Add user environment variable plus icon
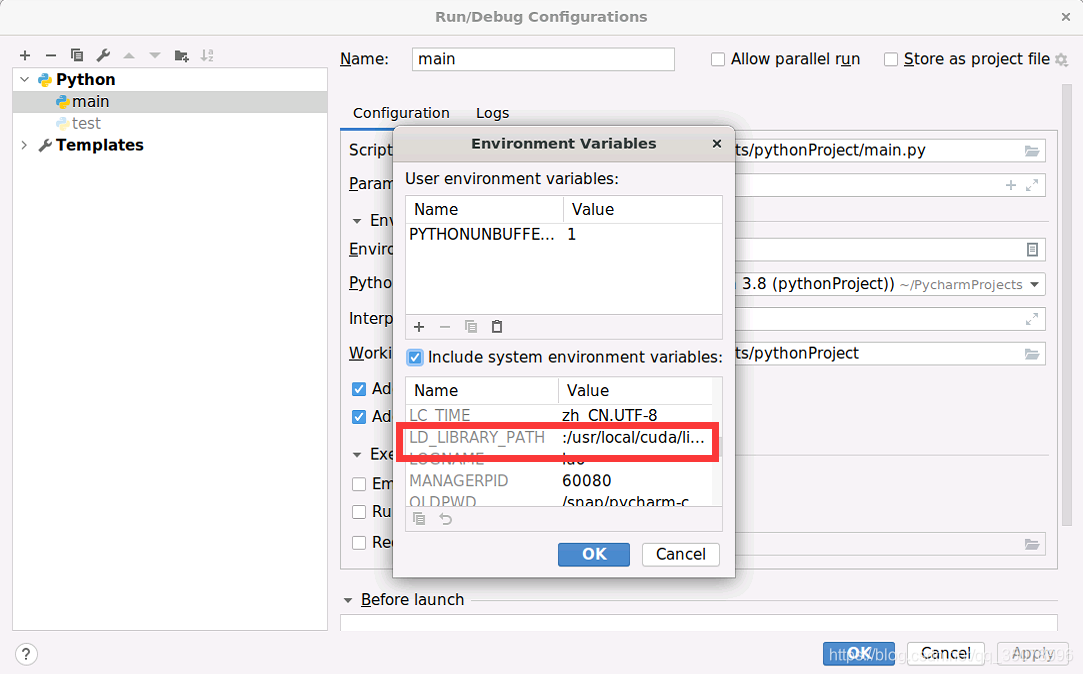 (419, 327)
